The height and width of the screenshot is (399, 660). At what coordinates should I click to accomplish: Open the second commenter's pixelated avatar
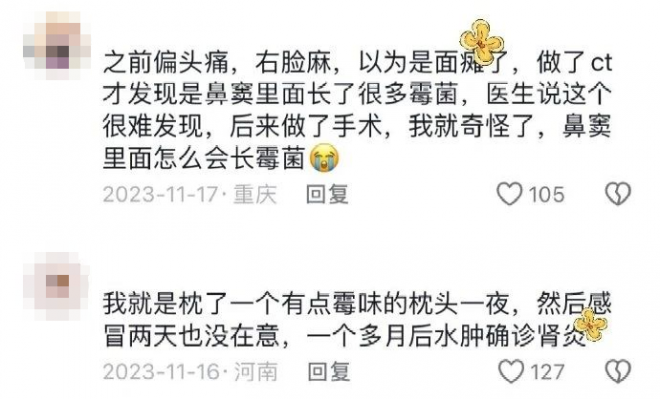(57, 286)
